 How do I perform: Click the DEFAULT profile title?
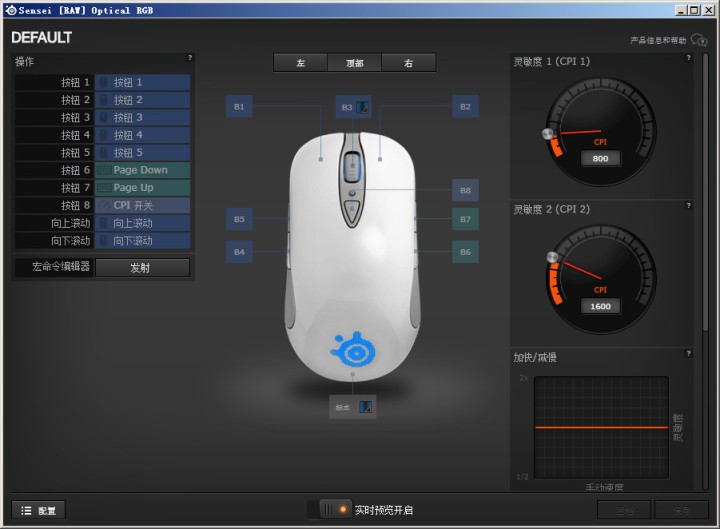point(41,38)
